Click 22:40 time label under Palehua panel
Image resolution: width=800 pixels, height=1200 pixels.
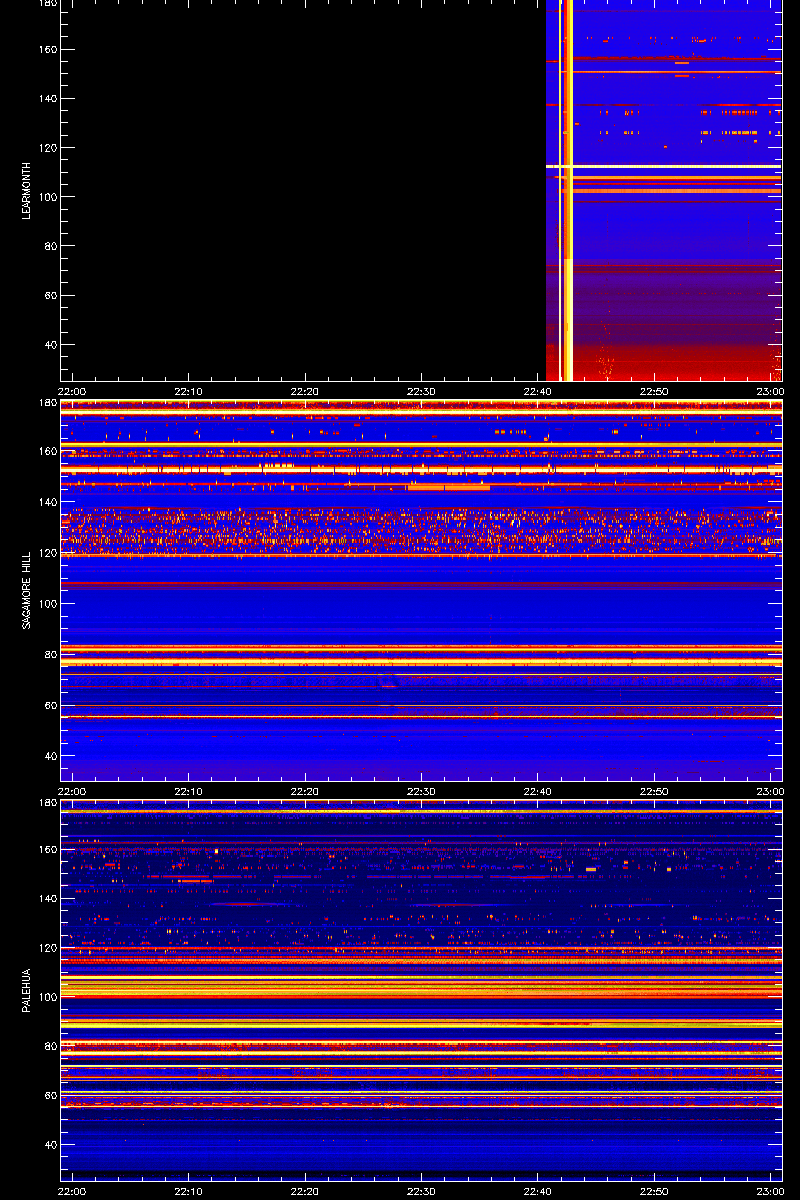click(538, 1191)
